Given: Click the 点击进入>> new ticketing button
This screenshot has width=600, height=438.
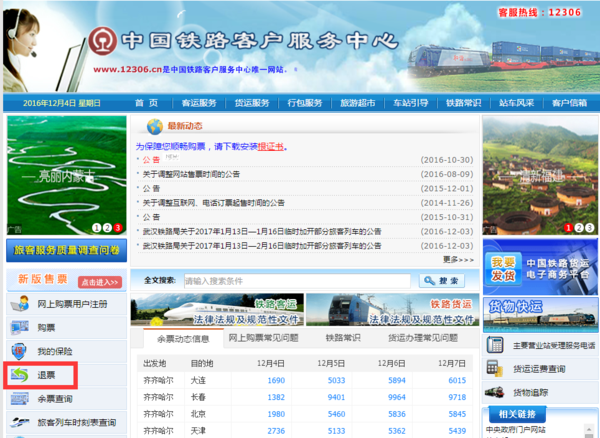Looking at the screenshot, I should tap(100, 282).
